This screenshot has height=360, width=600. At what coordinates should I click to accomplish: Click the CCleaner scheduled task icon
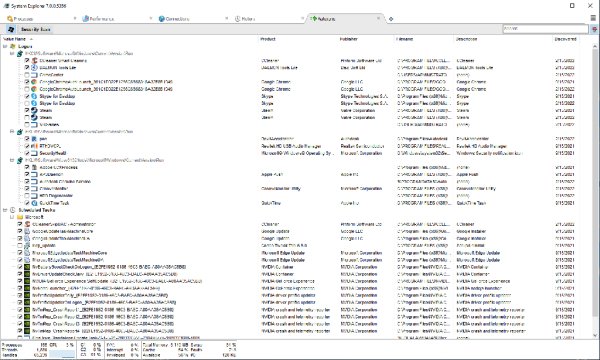click(27, 224)
